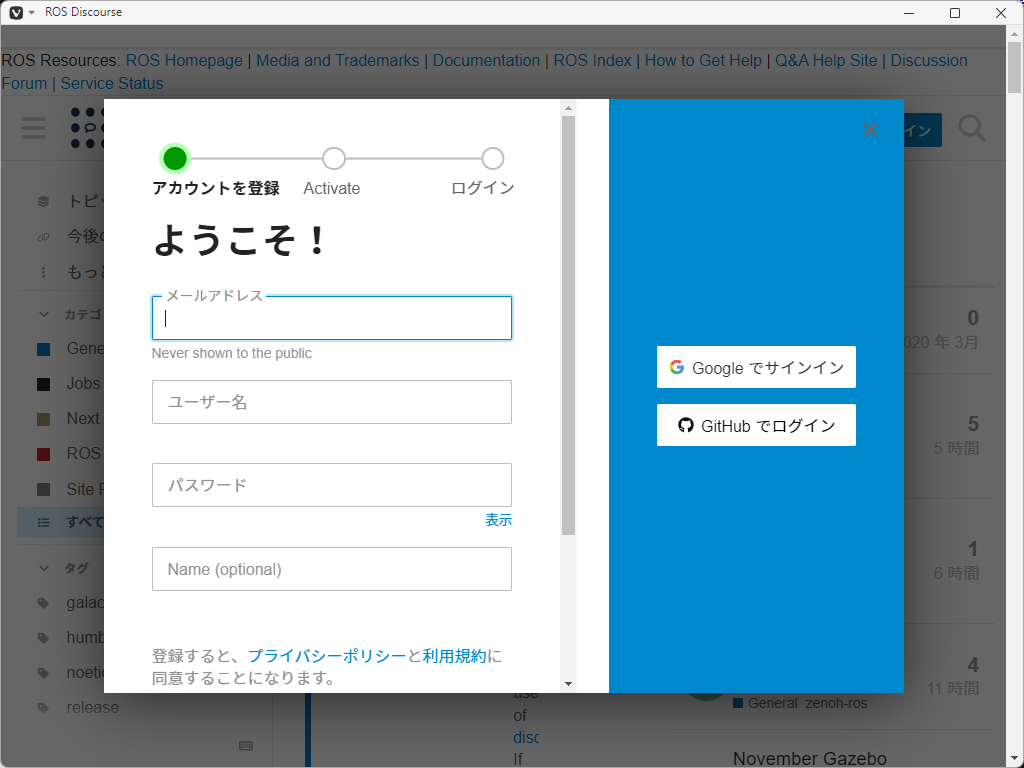Click the tag icon beside humble
The height and width of the screenshot is (768, 1024).
tap(43, 637)
